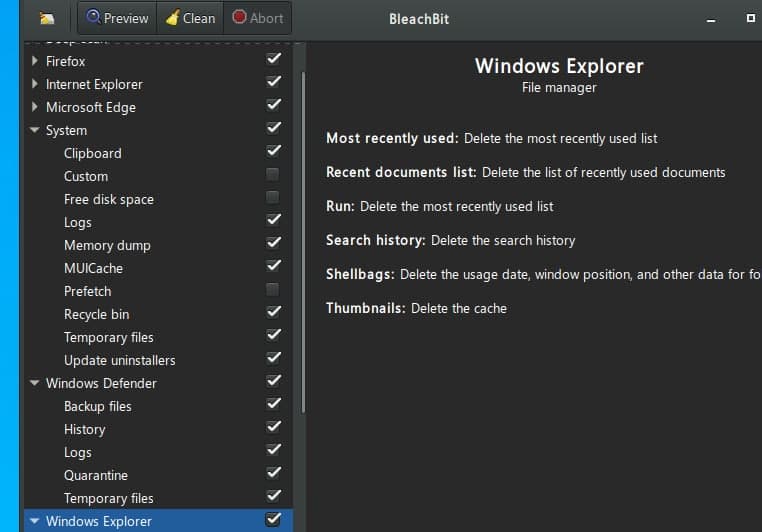Click the BleachBit application menu icon
The width and height of the screenshot is (762, 532).
click(x=47, y=18)
